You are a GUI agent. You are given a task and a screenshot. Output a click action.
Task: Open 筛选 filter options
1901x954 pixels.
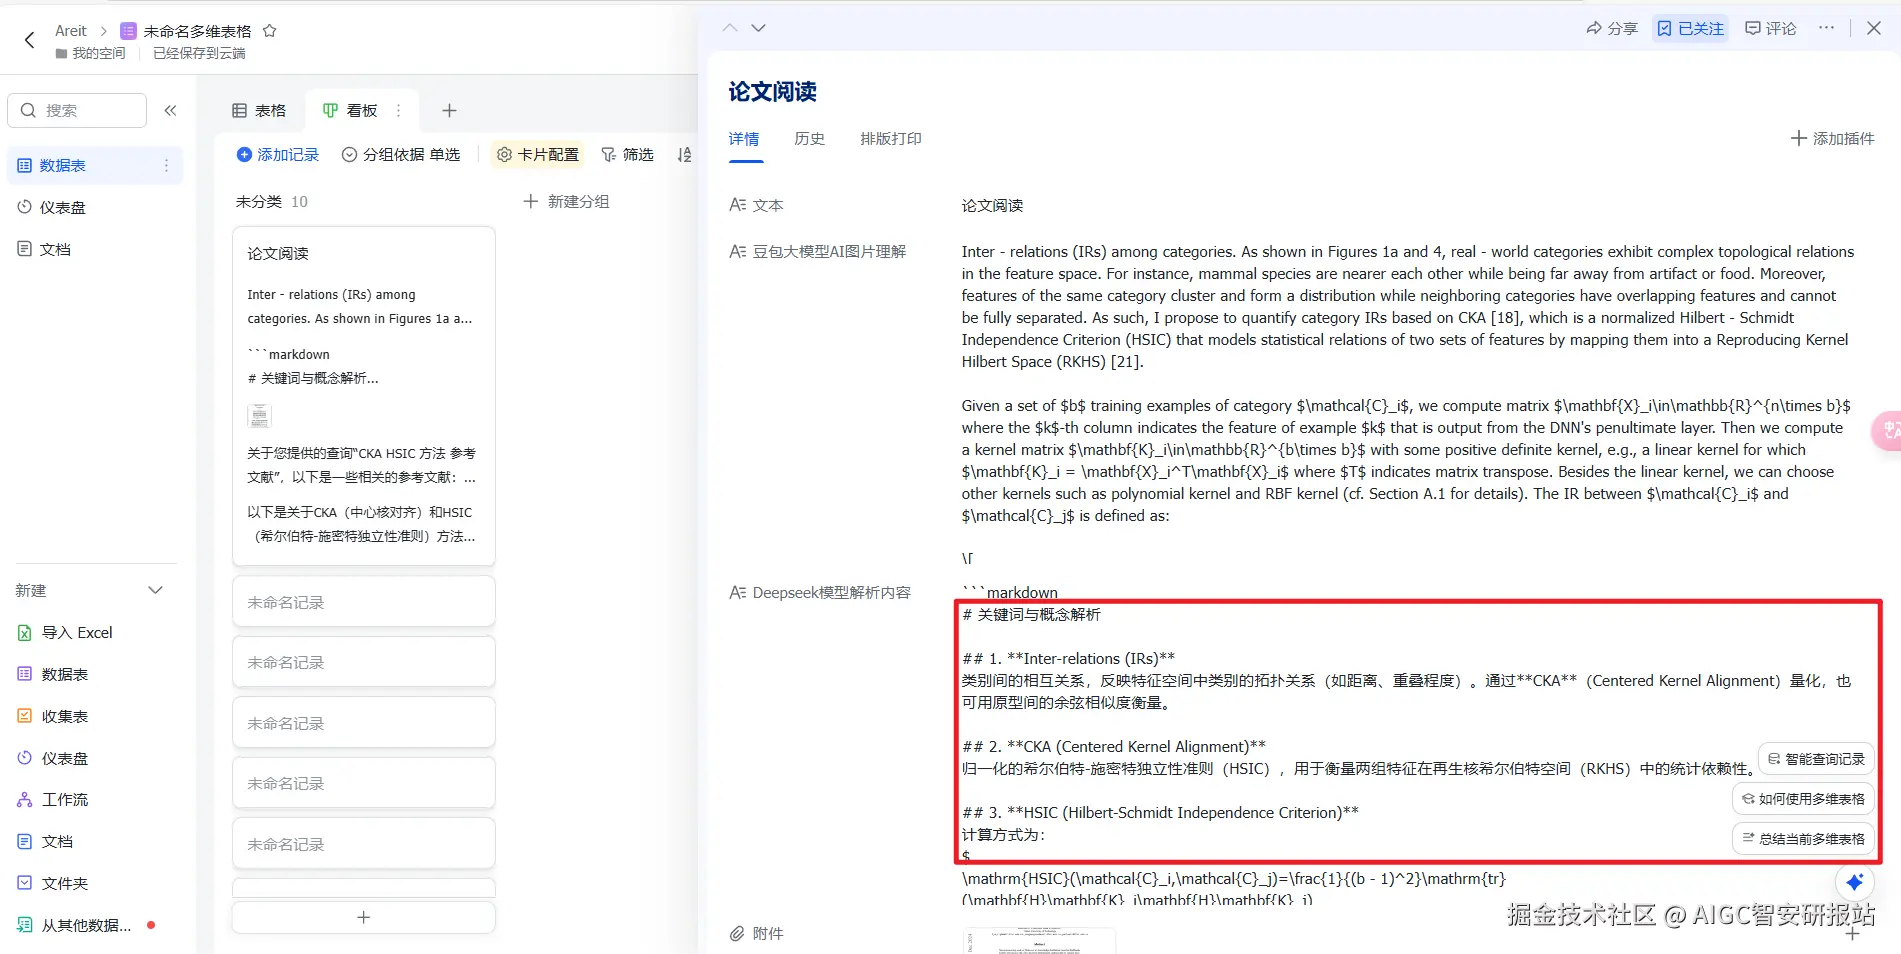coord(627,154)
